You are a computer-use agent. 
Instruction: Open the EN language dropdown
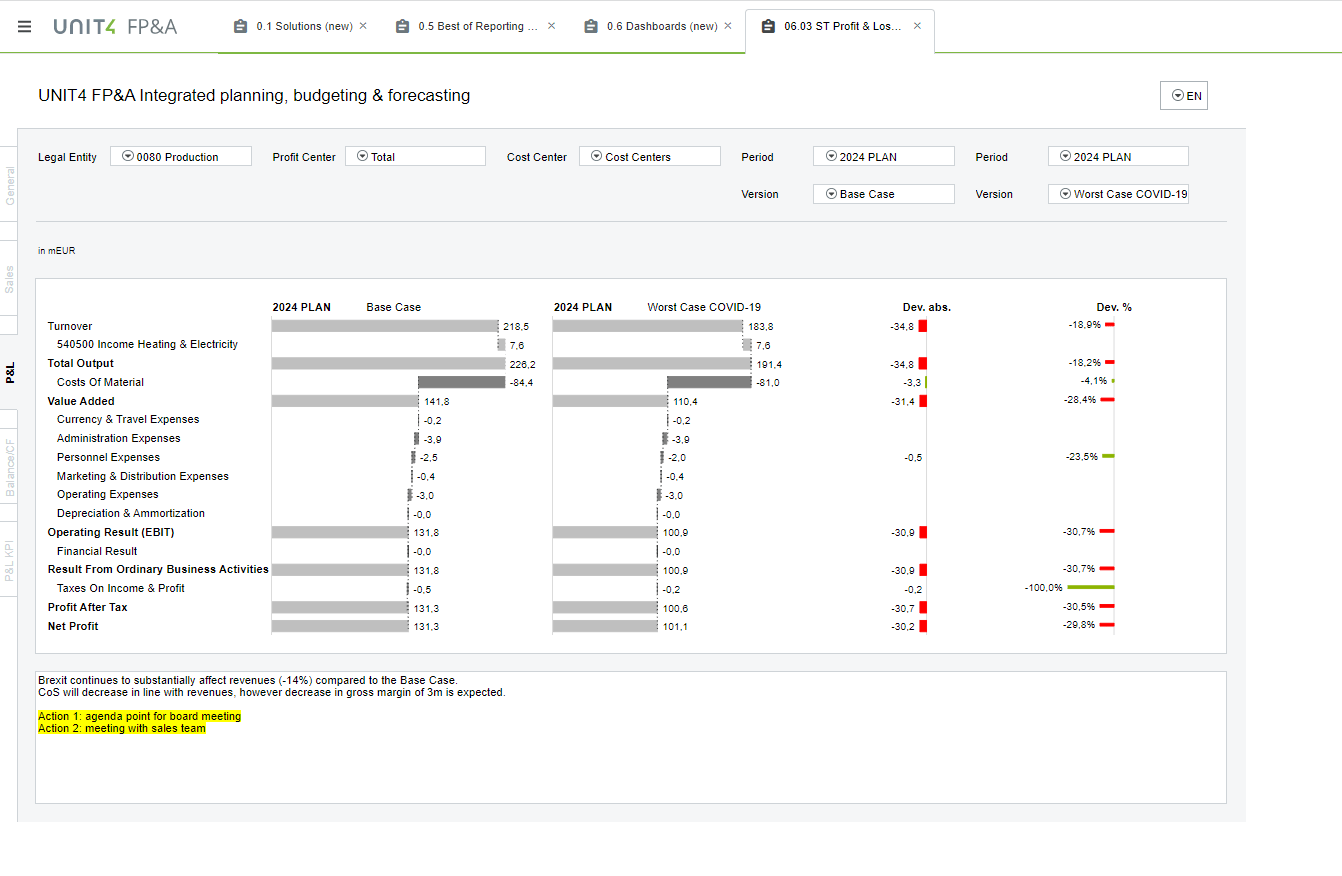click(1183, 96)
